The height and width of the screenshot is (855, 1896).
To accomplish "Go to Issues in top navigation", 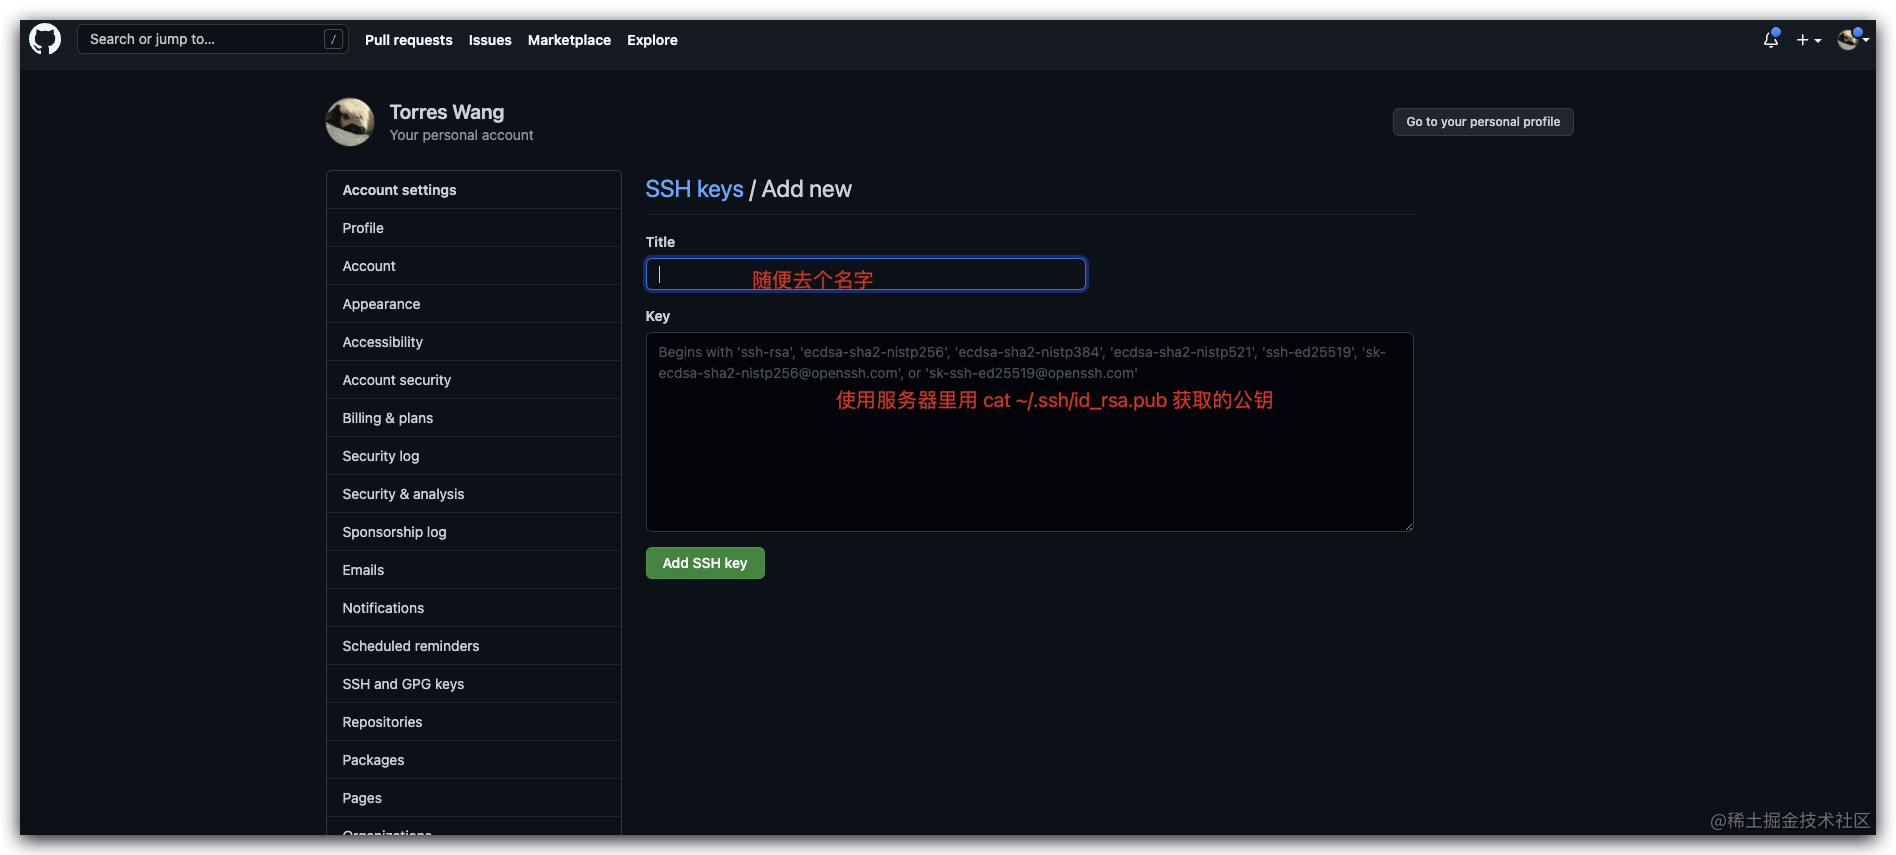I will pos(490,40).
